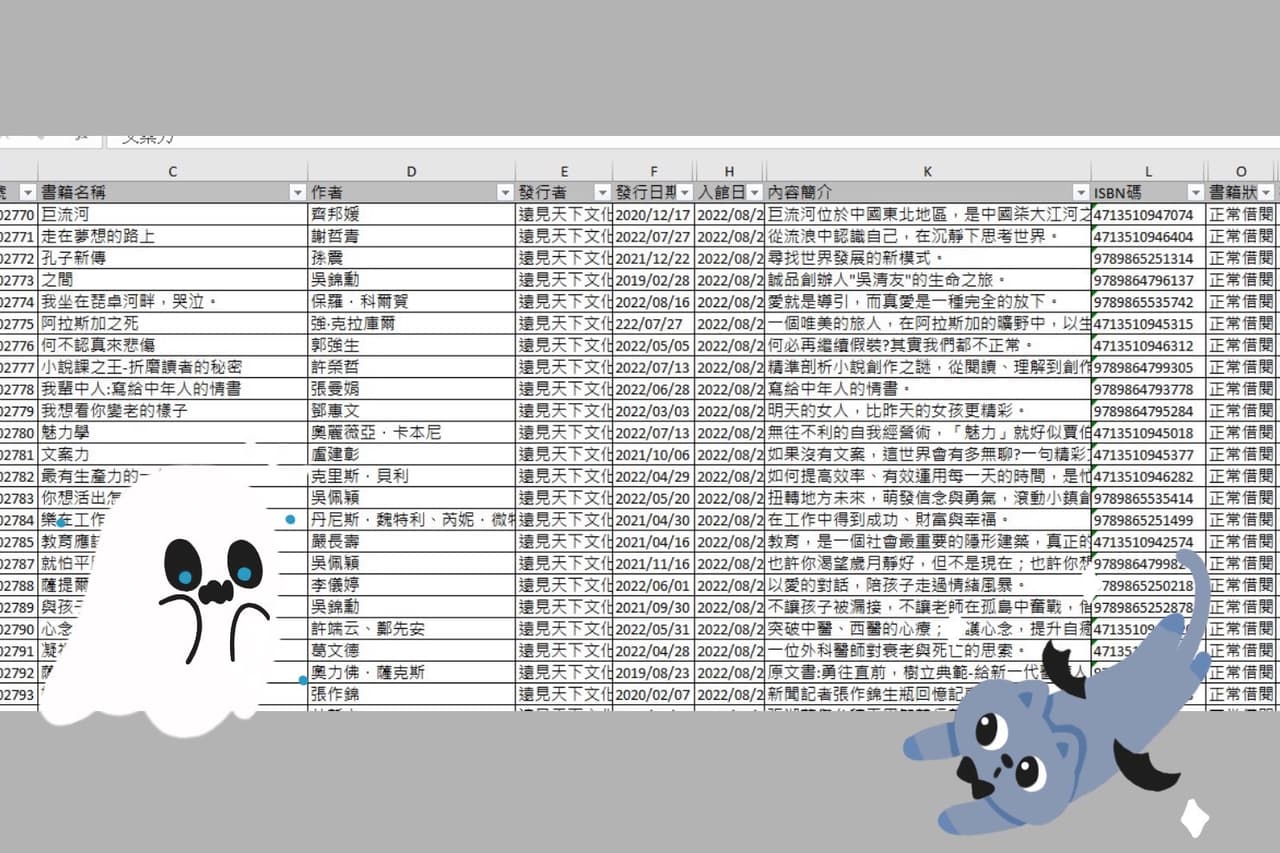The width and height of the screenshot is (1280, 853).
Task: Select column C header
Action: point(172,171)
